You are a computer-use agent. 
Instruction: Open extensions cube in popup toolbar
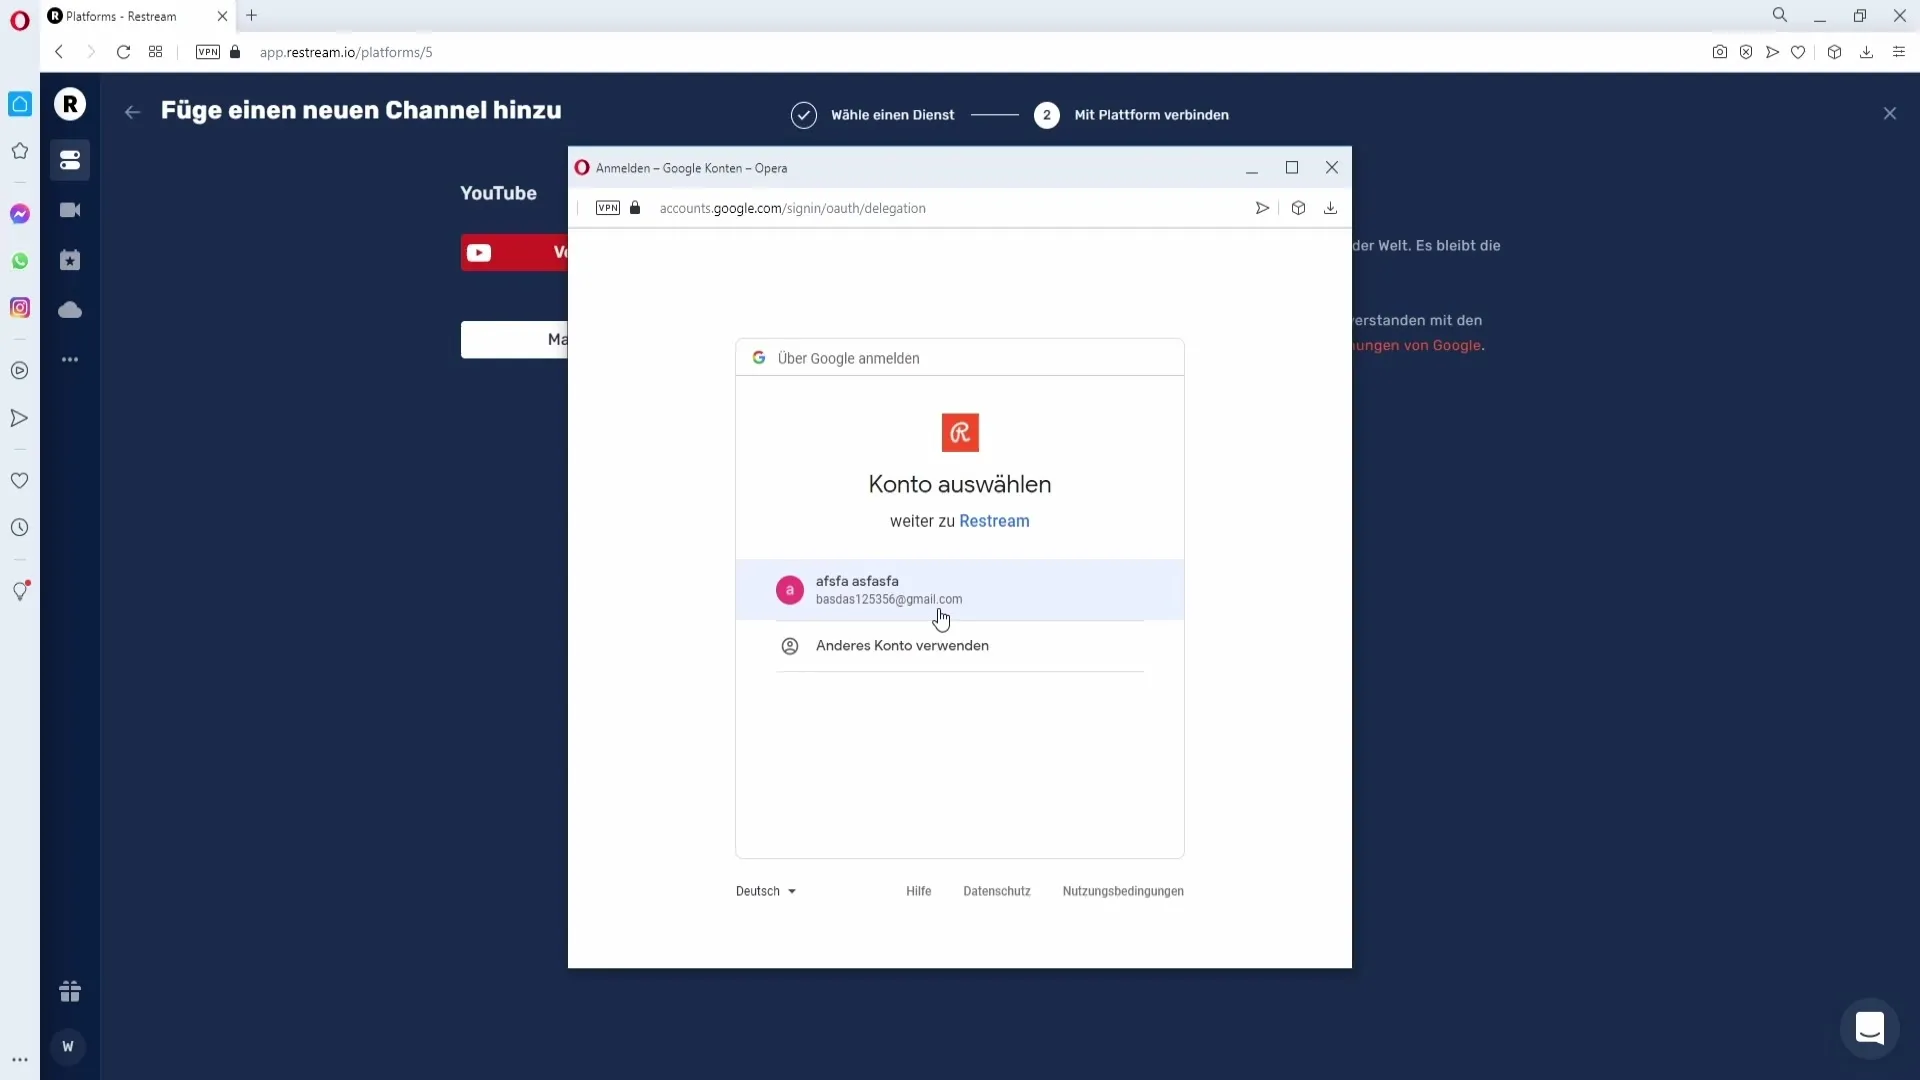click(1298, 208)
